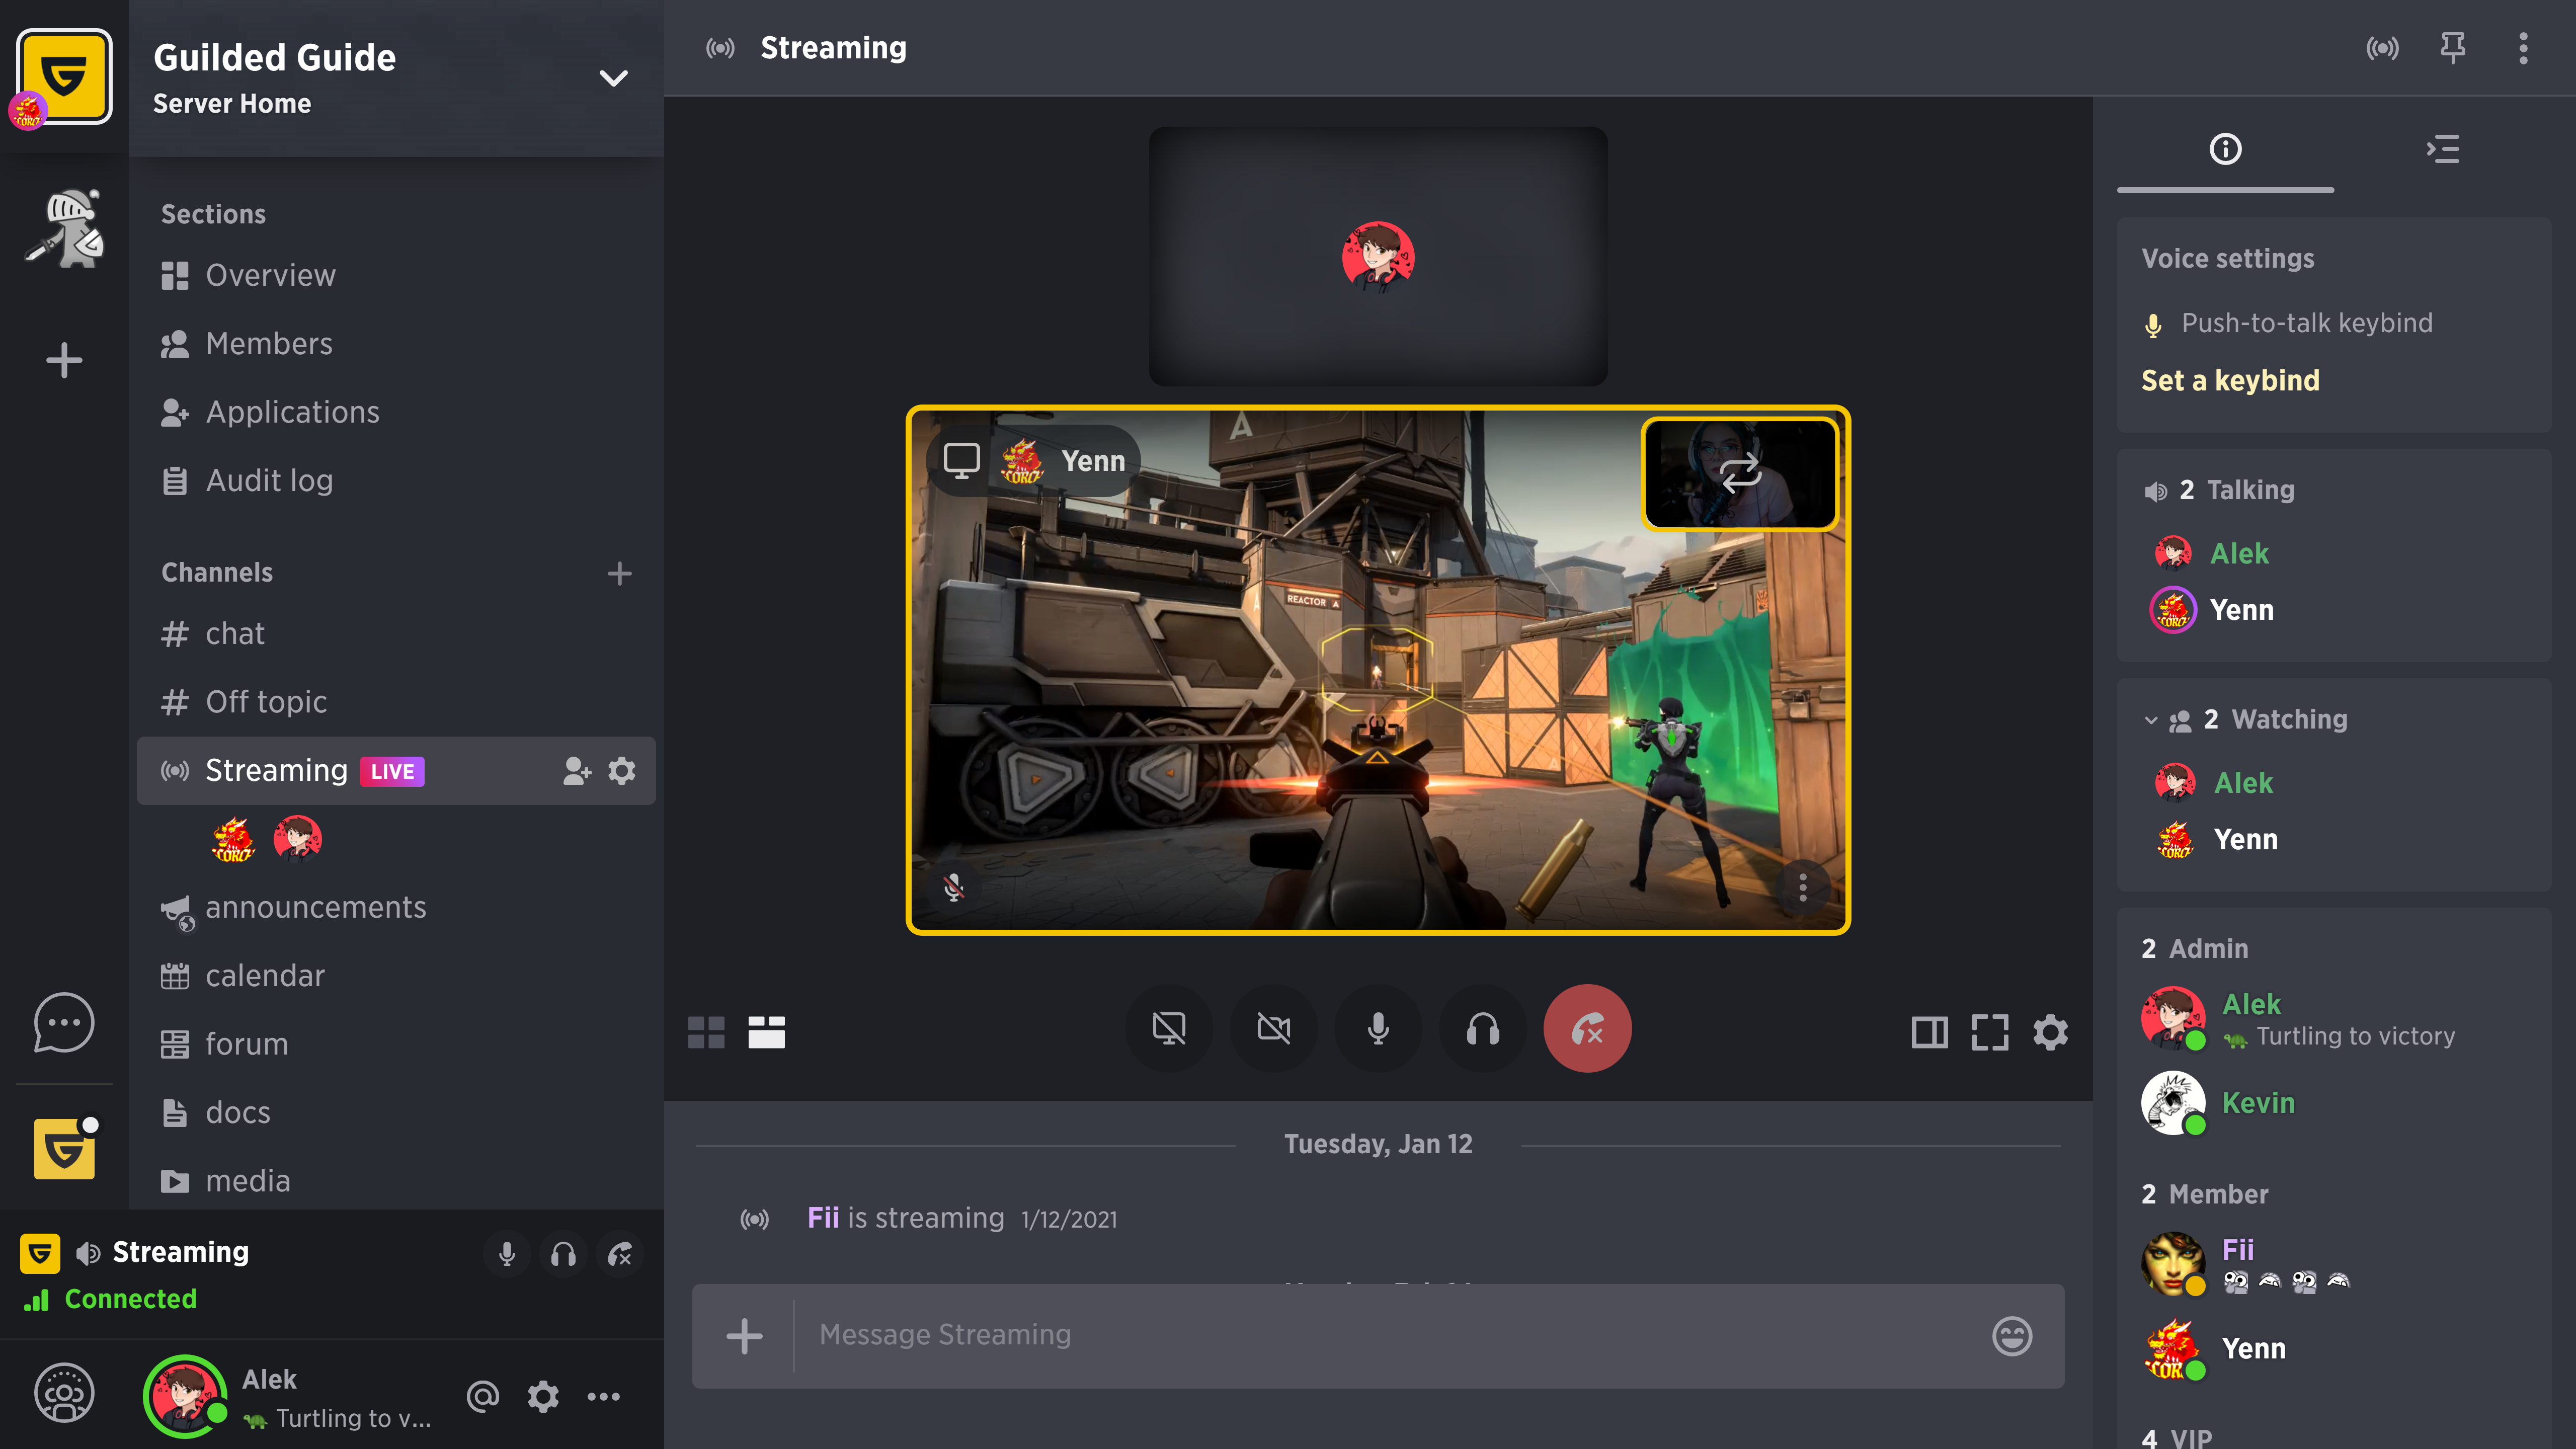The width and height of the screenshot is (2576, 1449).
Task: Add a channel with the Channels plus icon
Action: click(619, 573)
